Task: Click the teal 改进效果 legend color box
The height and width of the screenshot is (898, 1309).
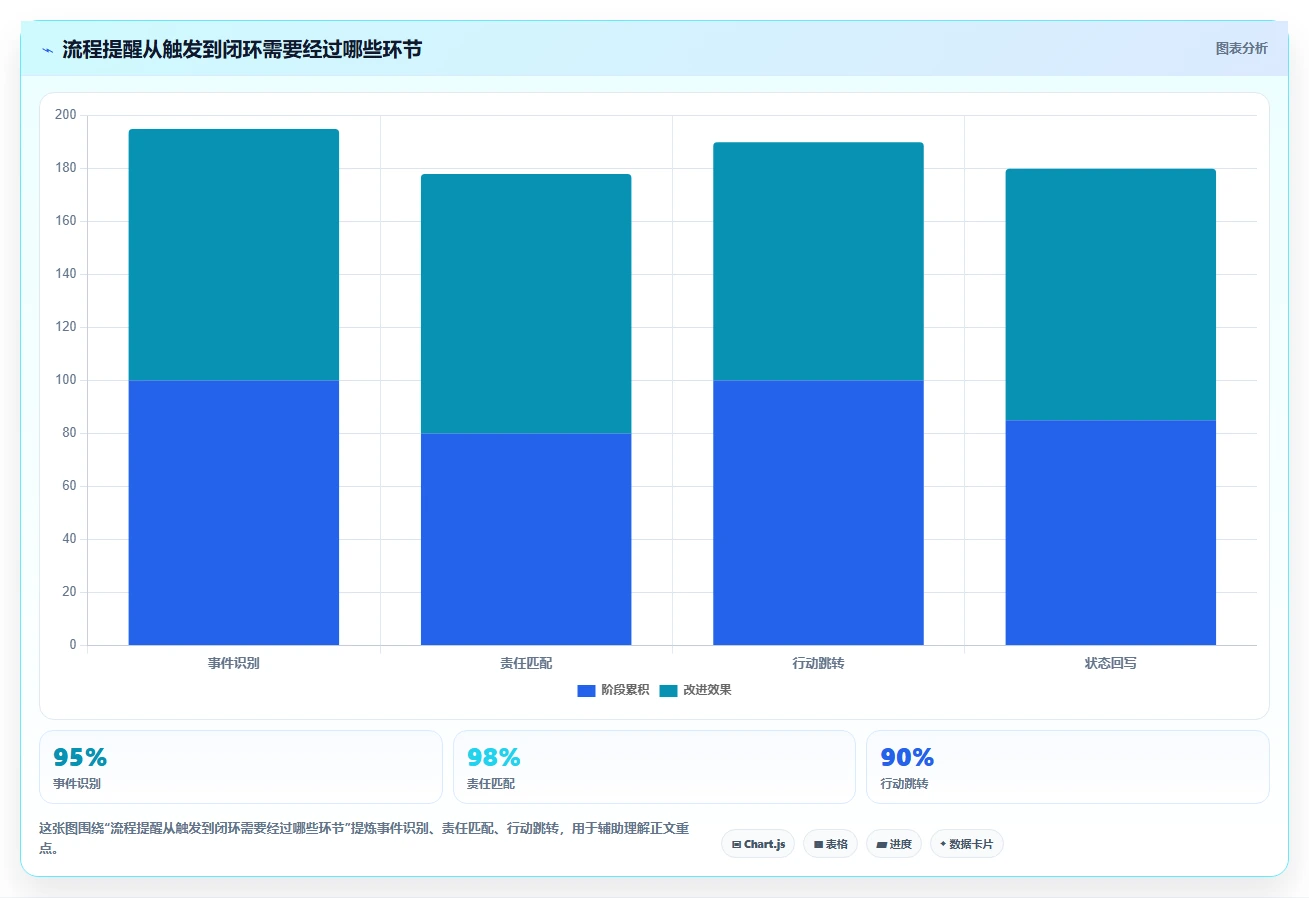Action: point(668,691)
